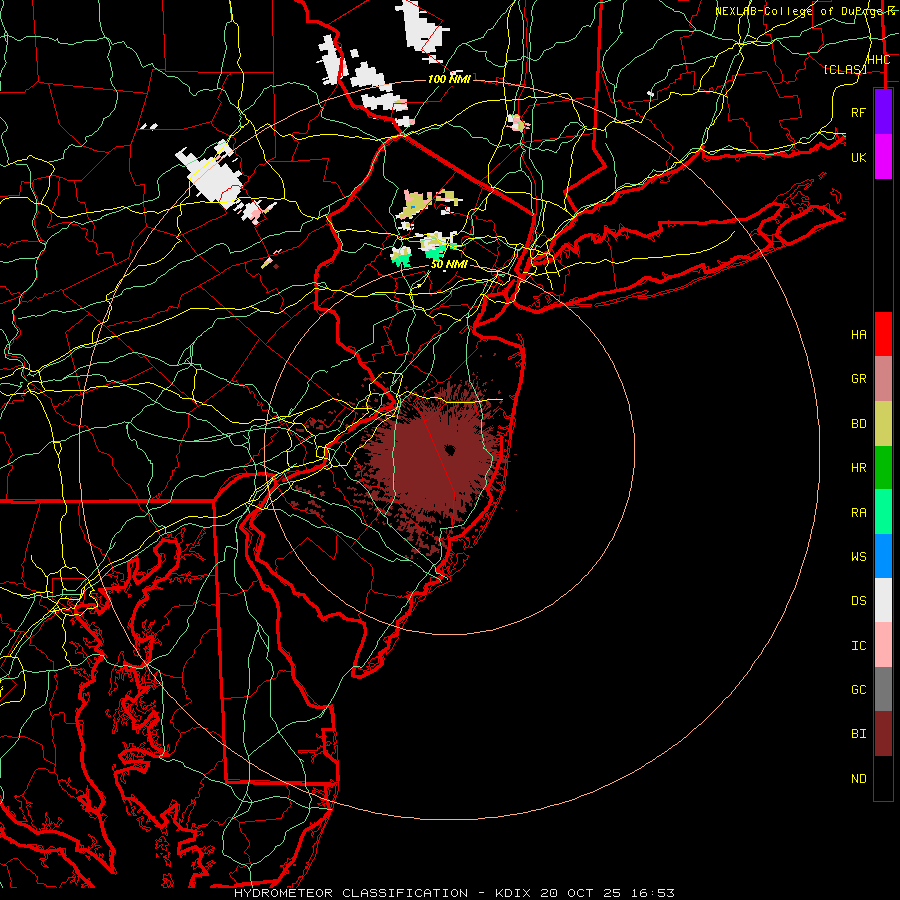Click the UK legend label
This screenshot has height=900, width=900.
point(858,157)
